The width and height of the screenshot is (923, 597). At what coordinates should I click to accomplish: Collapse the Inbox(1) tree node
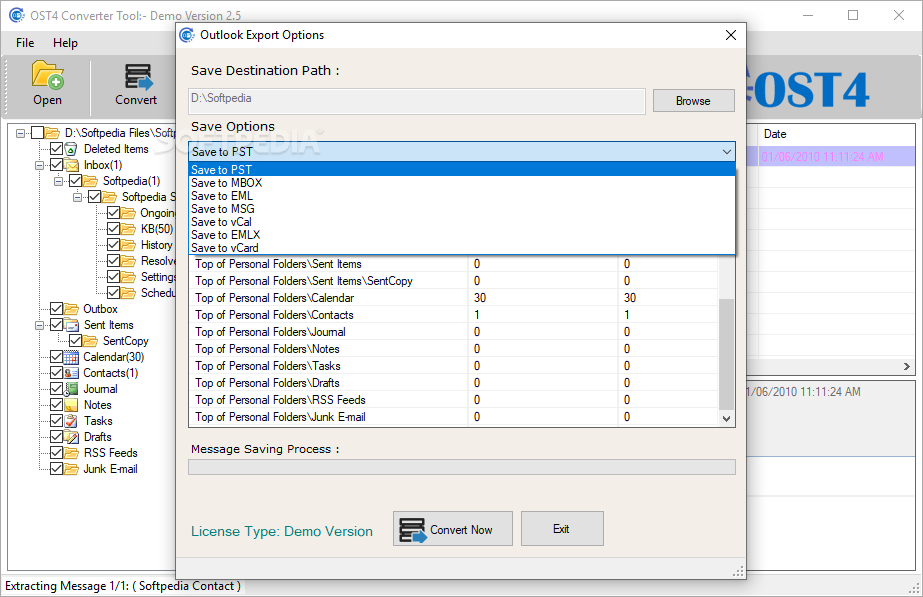point(39,165)
